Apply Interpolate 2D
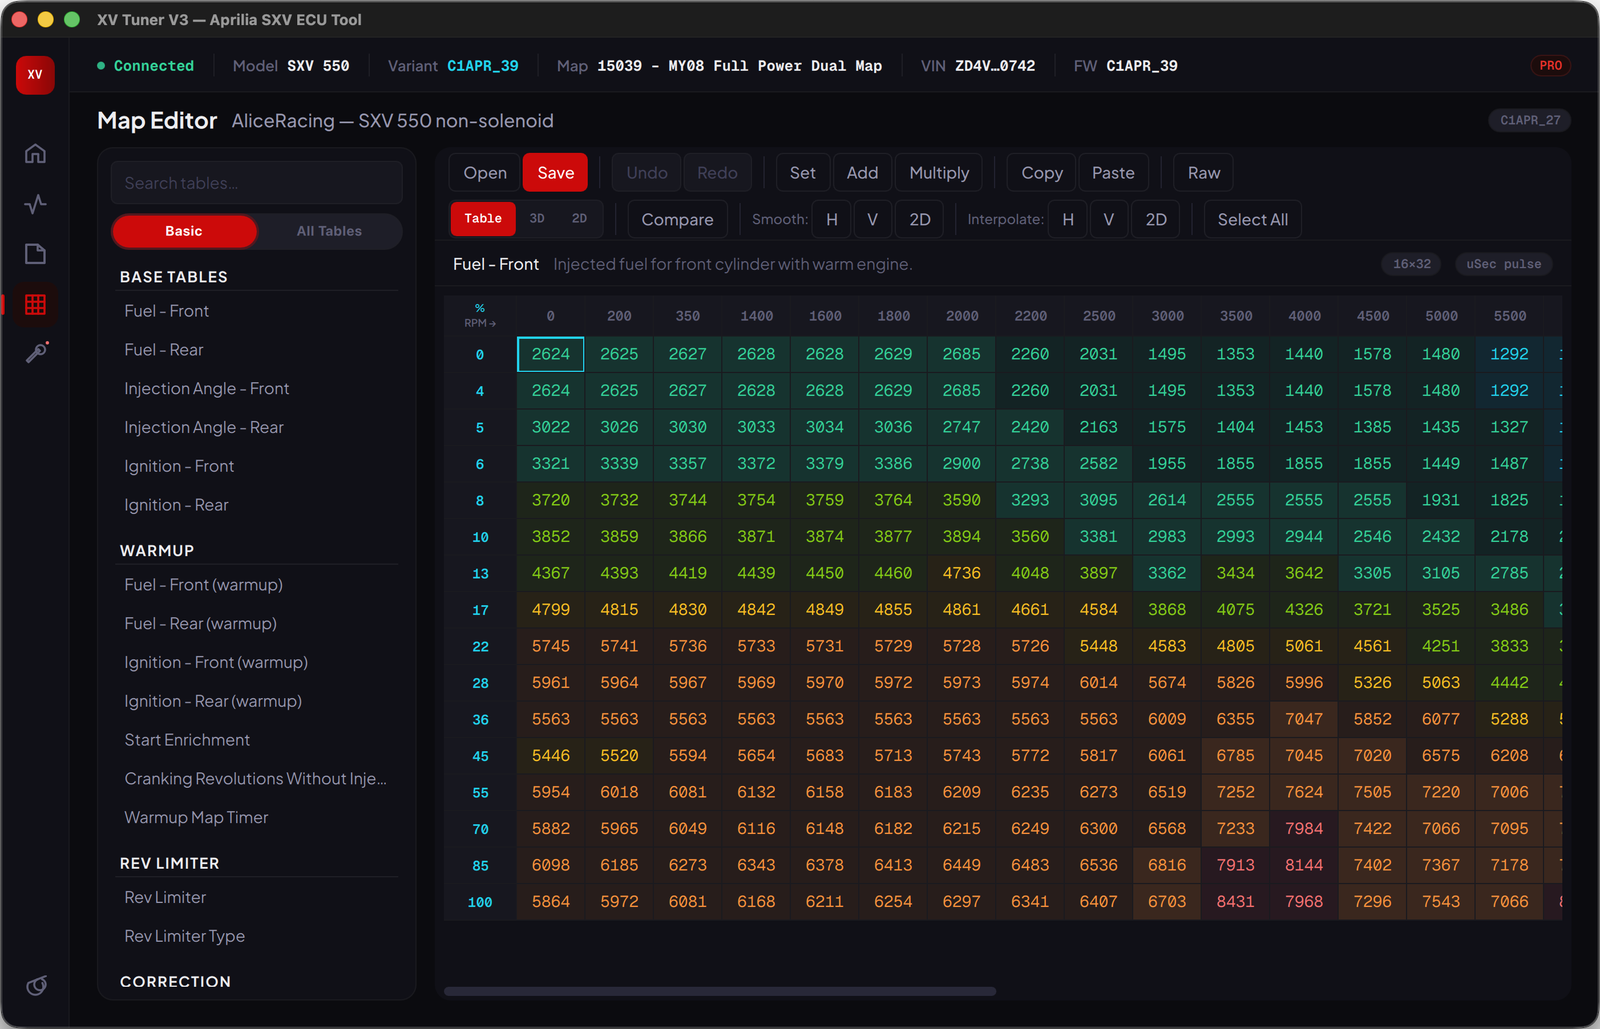This screenshot has width=1600, height=1029. (1156, 220)
